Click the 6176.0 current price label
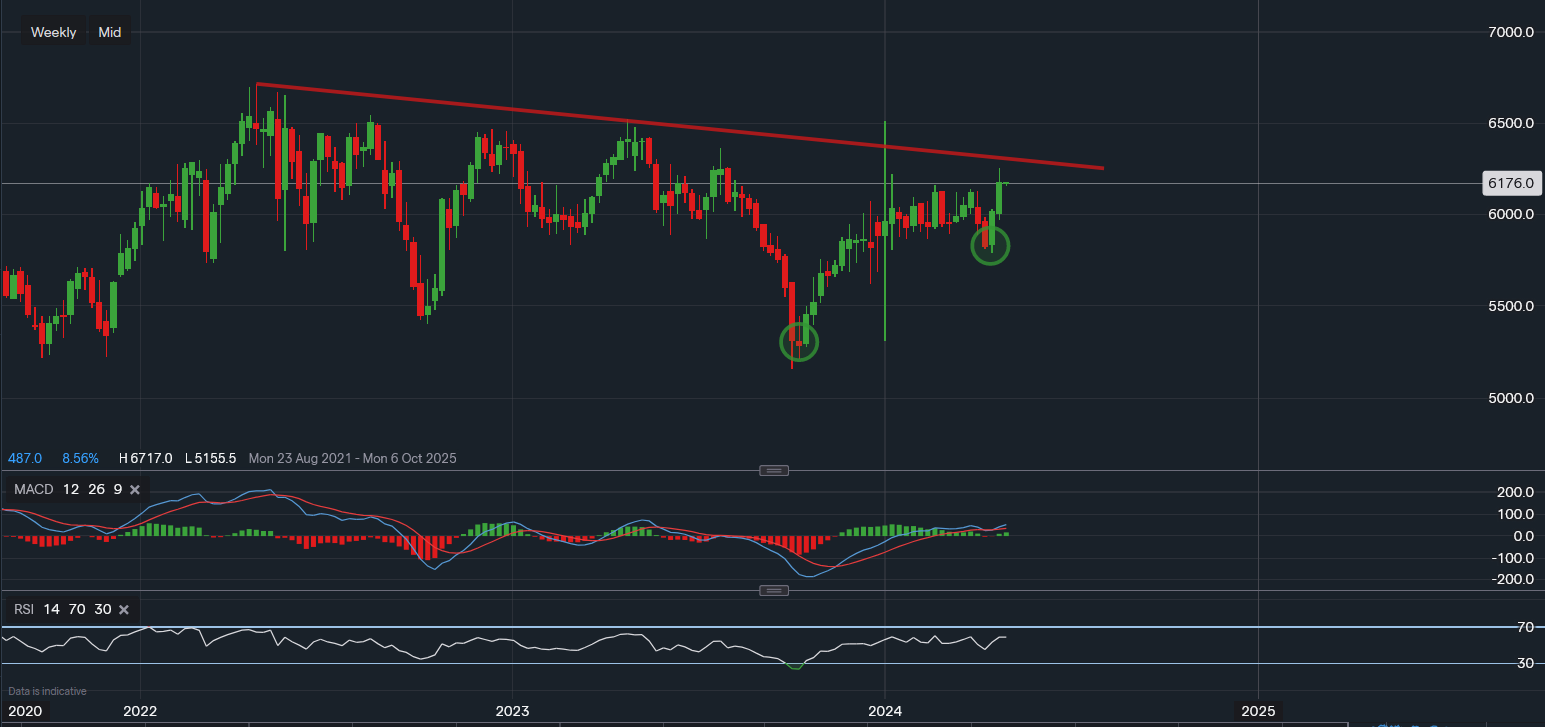1545x727 pixels. coord(1510,183)
